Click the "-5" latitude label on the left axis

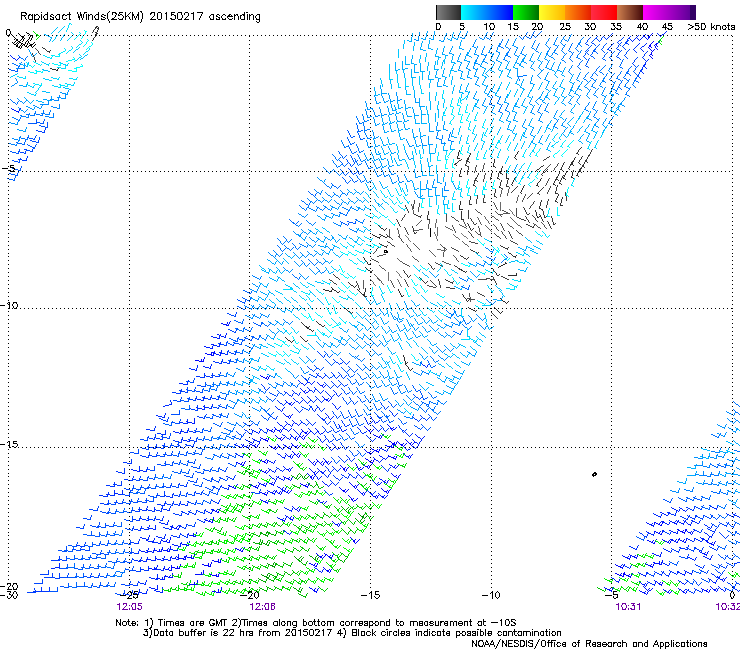pos(8,169)
